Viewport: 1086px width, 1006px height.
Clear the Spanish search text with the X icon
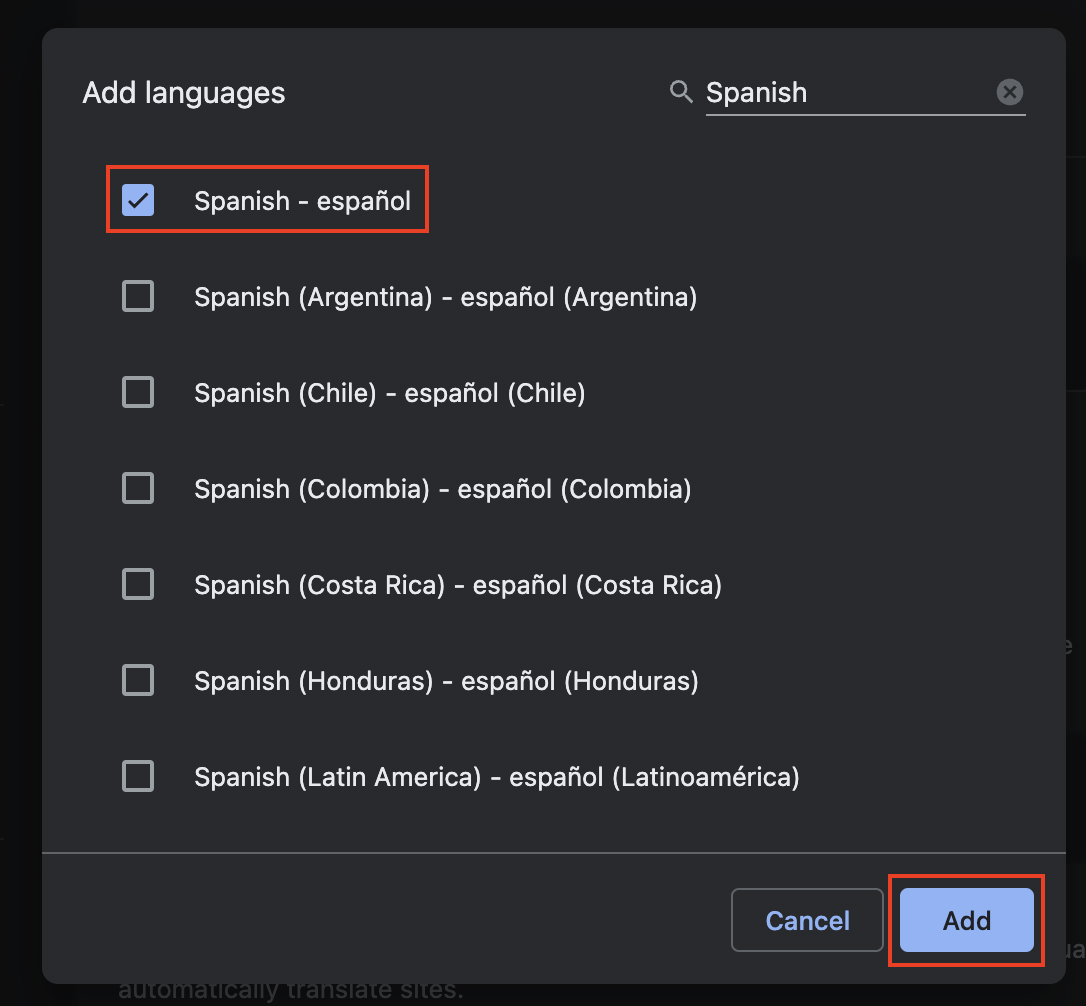tap(1009, 91)
